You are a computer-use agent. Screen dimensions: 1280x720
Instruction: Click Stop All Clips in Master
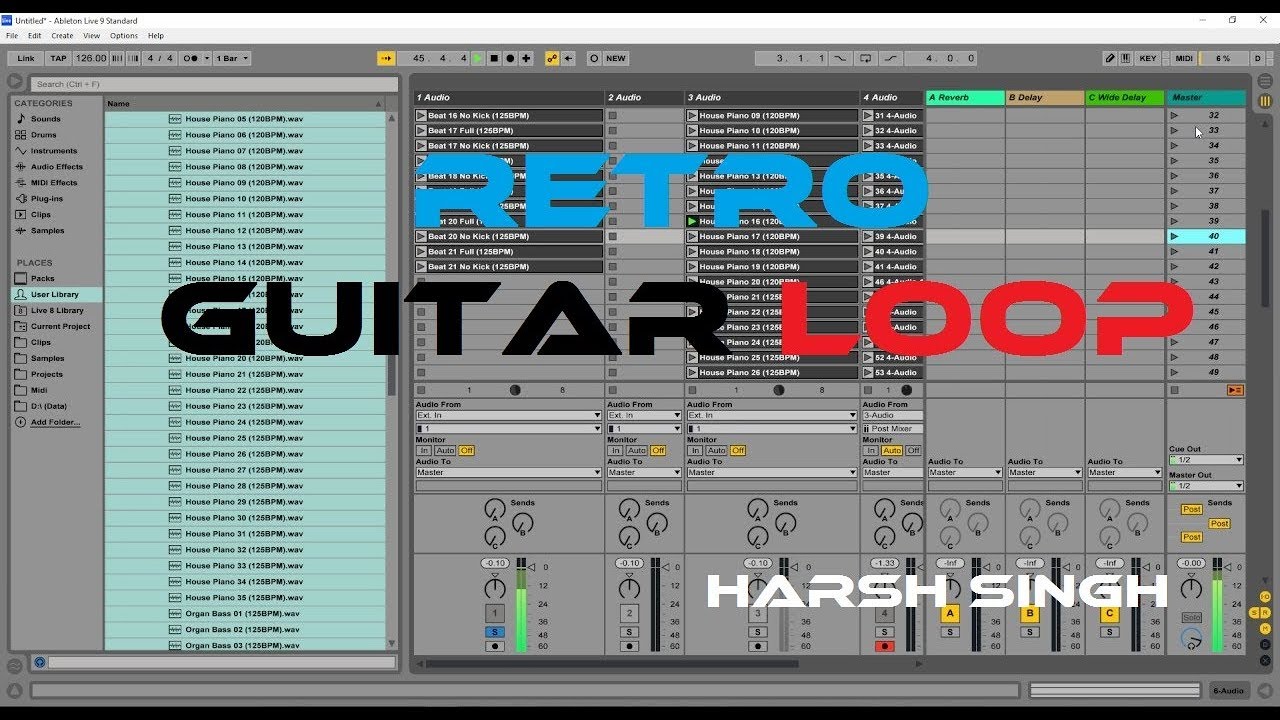(x=1174, y=390)
